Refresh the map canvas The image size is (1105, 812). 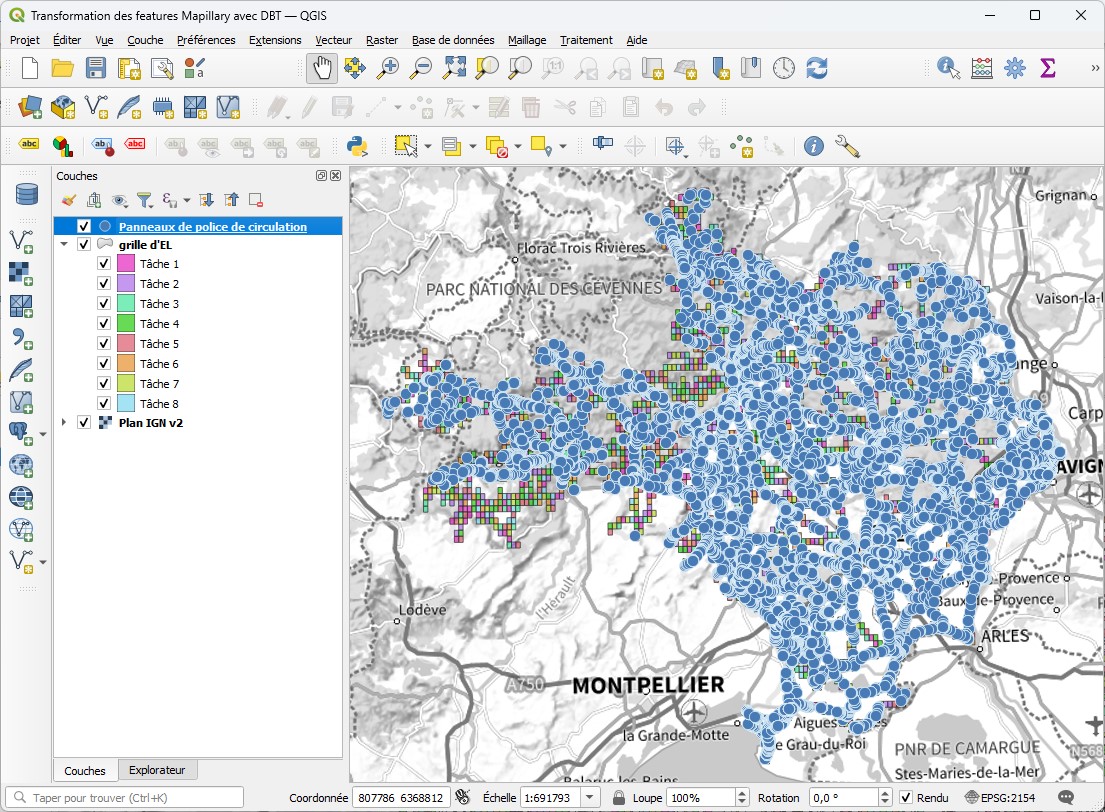(x=817, y=68)
